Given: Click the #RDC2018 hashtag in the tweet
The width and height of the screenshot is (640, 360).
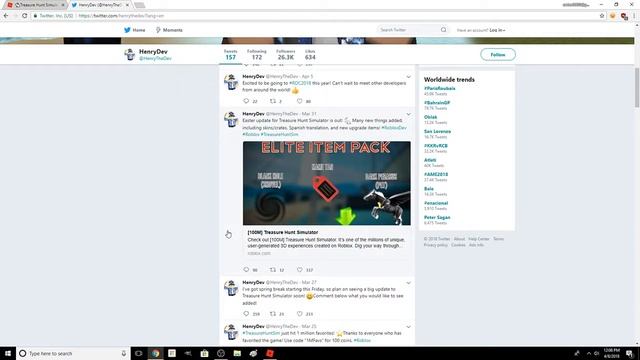Looking at the screenshot, I should tap(300, 83).
